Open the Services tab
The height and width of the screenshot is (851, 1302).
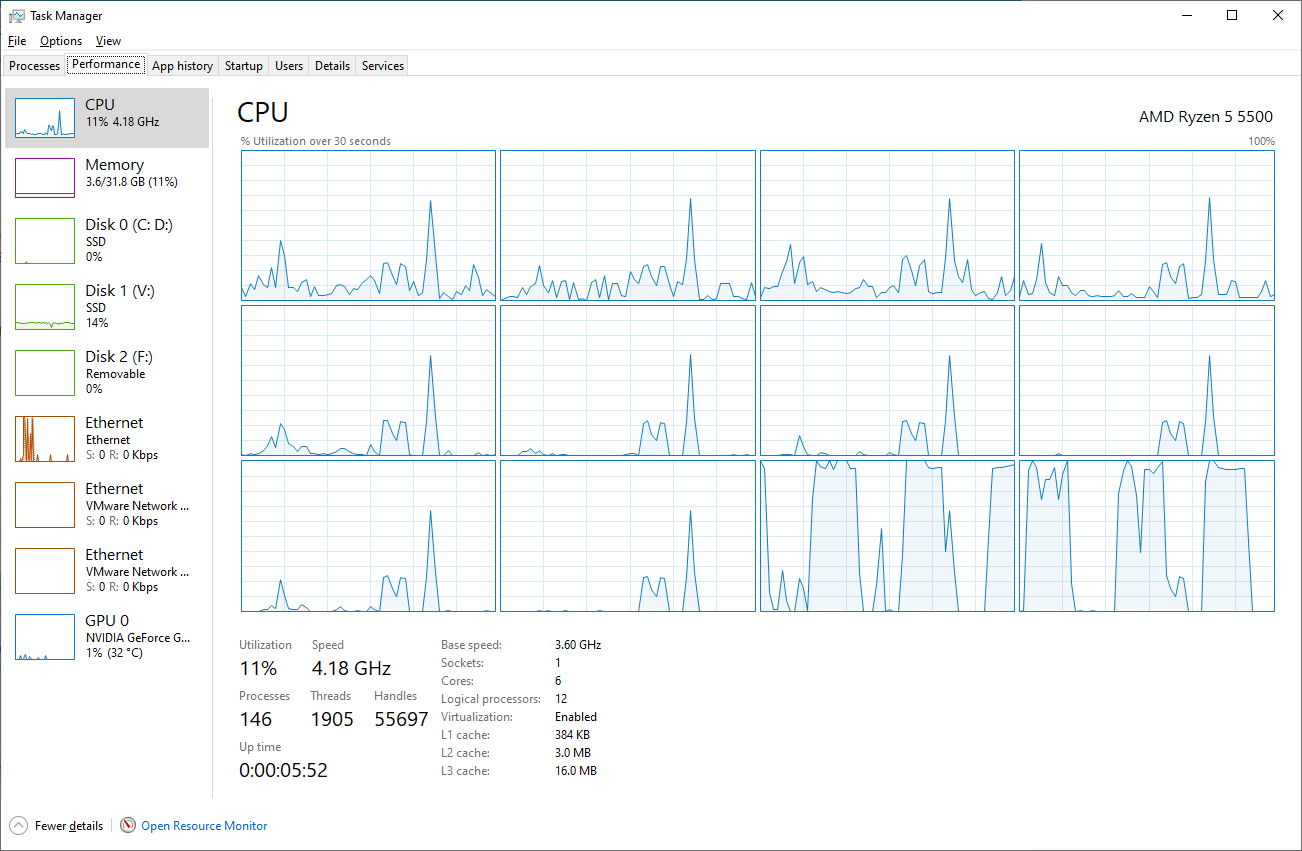pyautogui.click(x=383, y=66)
